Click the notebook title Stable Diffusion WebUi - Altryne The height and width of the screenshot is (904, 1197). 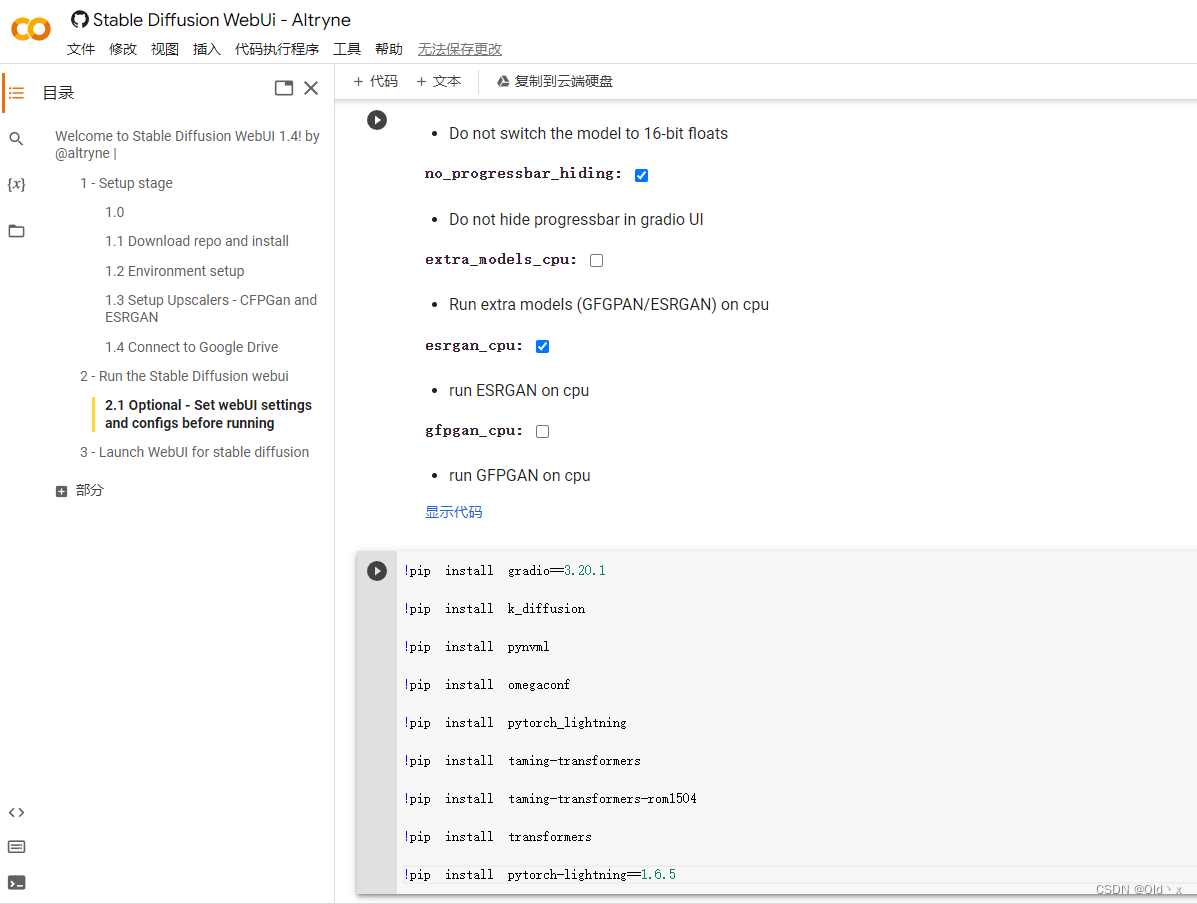pyautogui.click(x=222, y=20)
